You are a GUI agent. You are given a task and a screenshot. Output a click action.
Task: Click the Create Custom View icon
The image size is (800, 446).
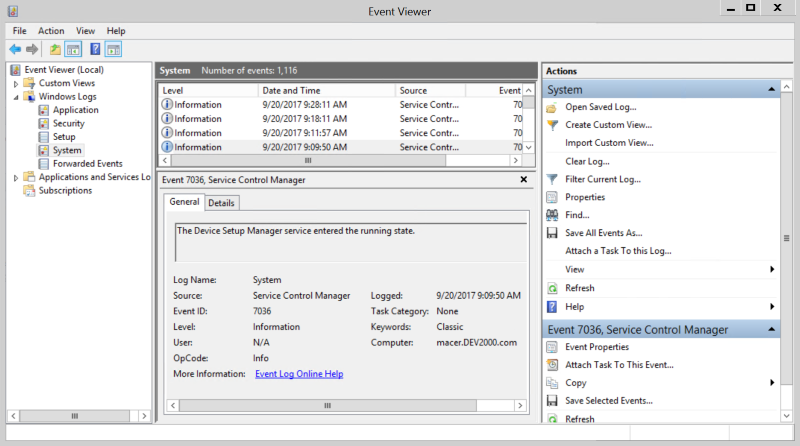click(552, 125)
